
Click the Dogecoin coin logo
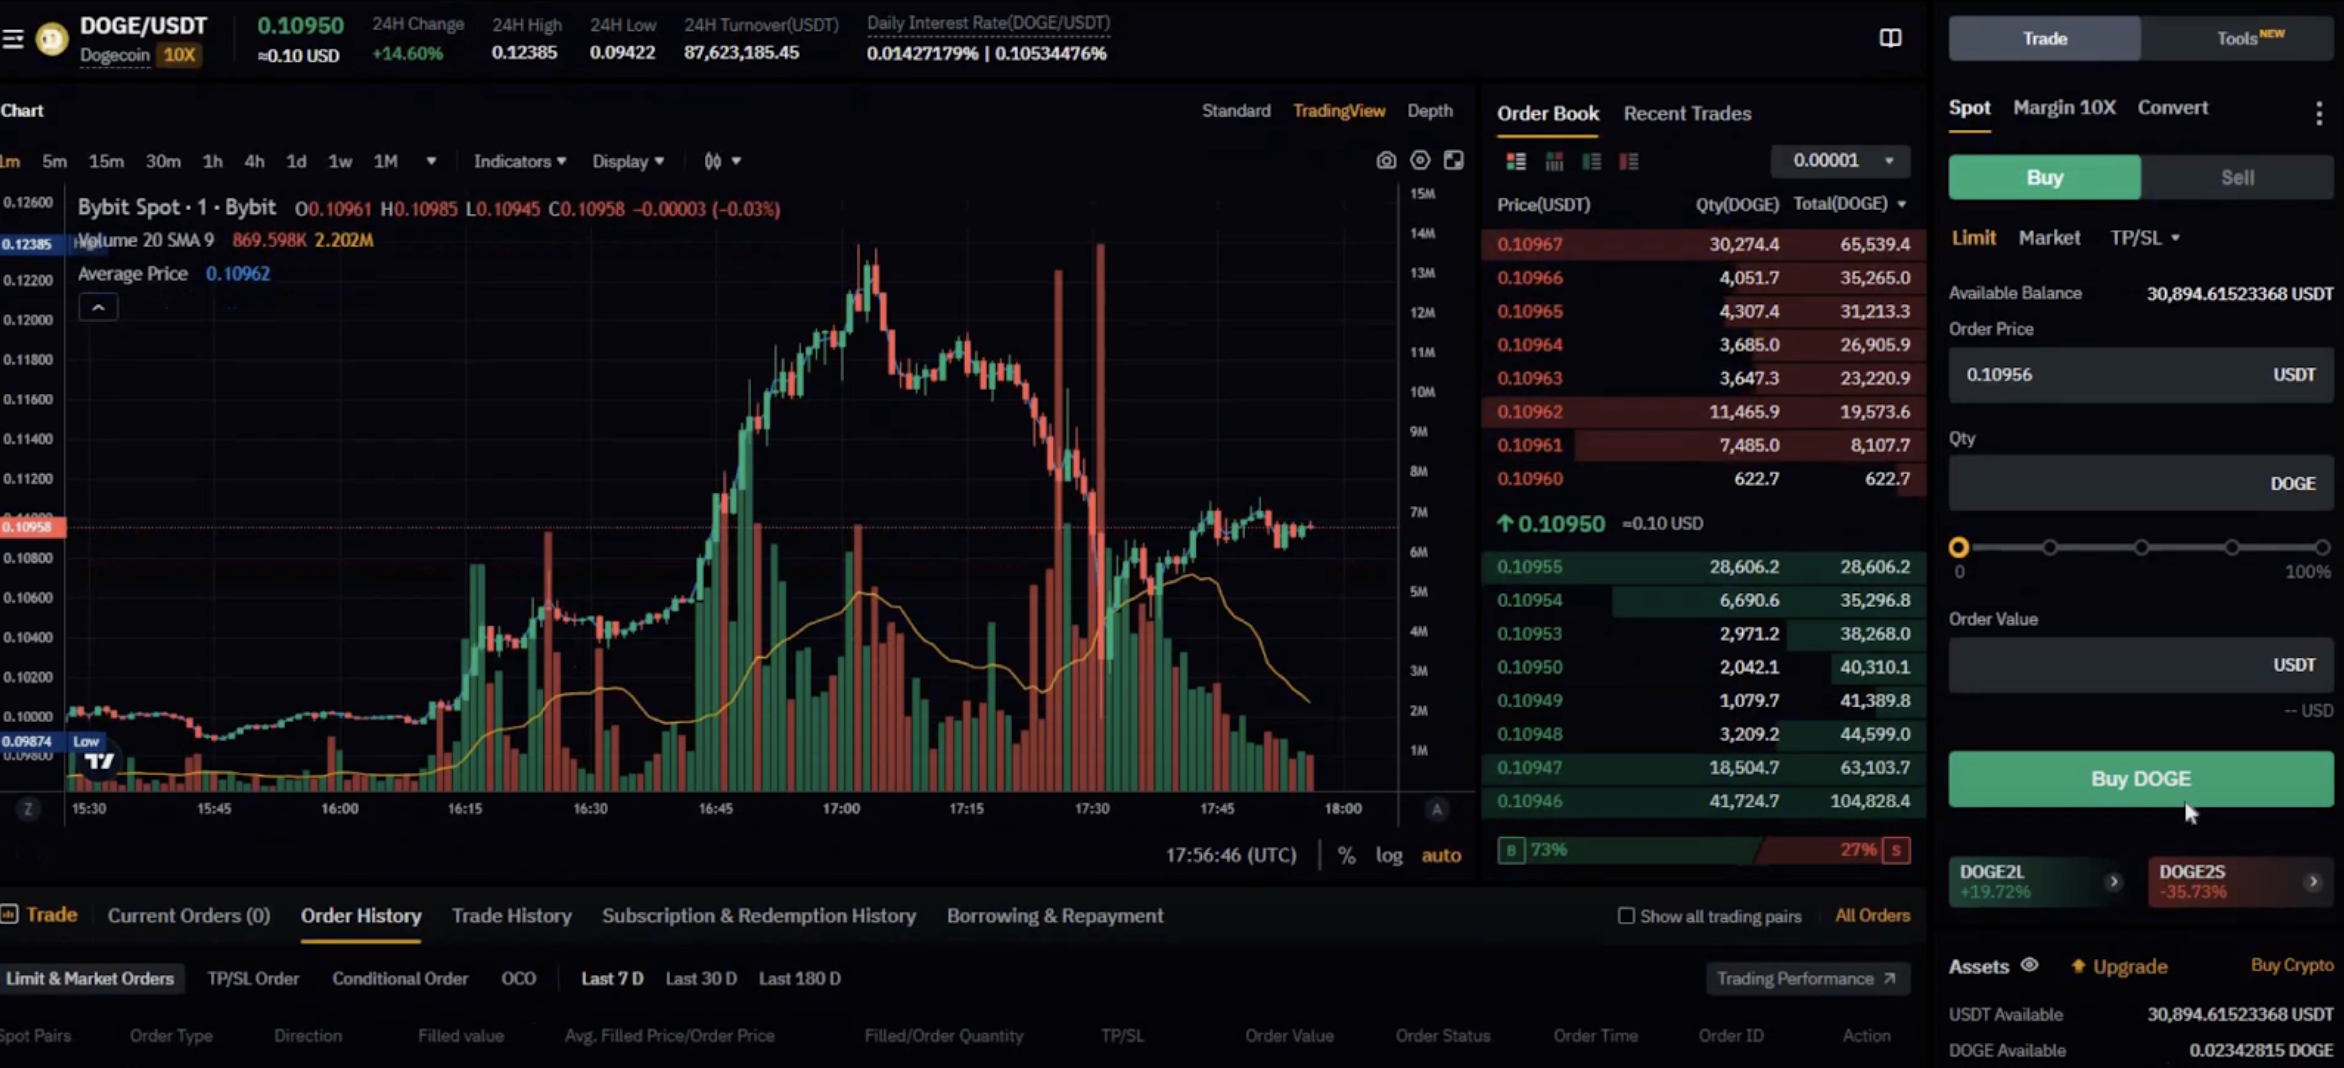pyautogui.click(x=51, y=39)
